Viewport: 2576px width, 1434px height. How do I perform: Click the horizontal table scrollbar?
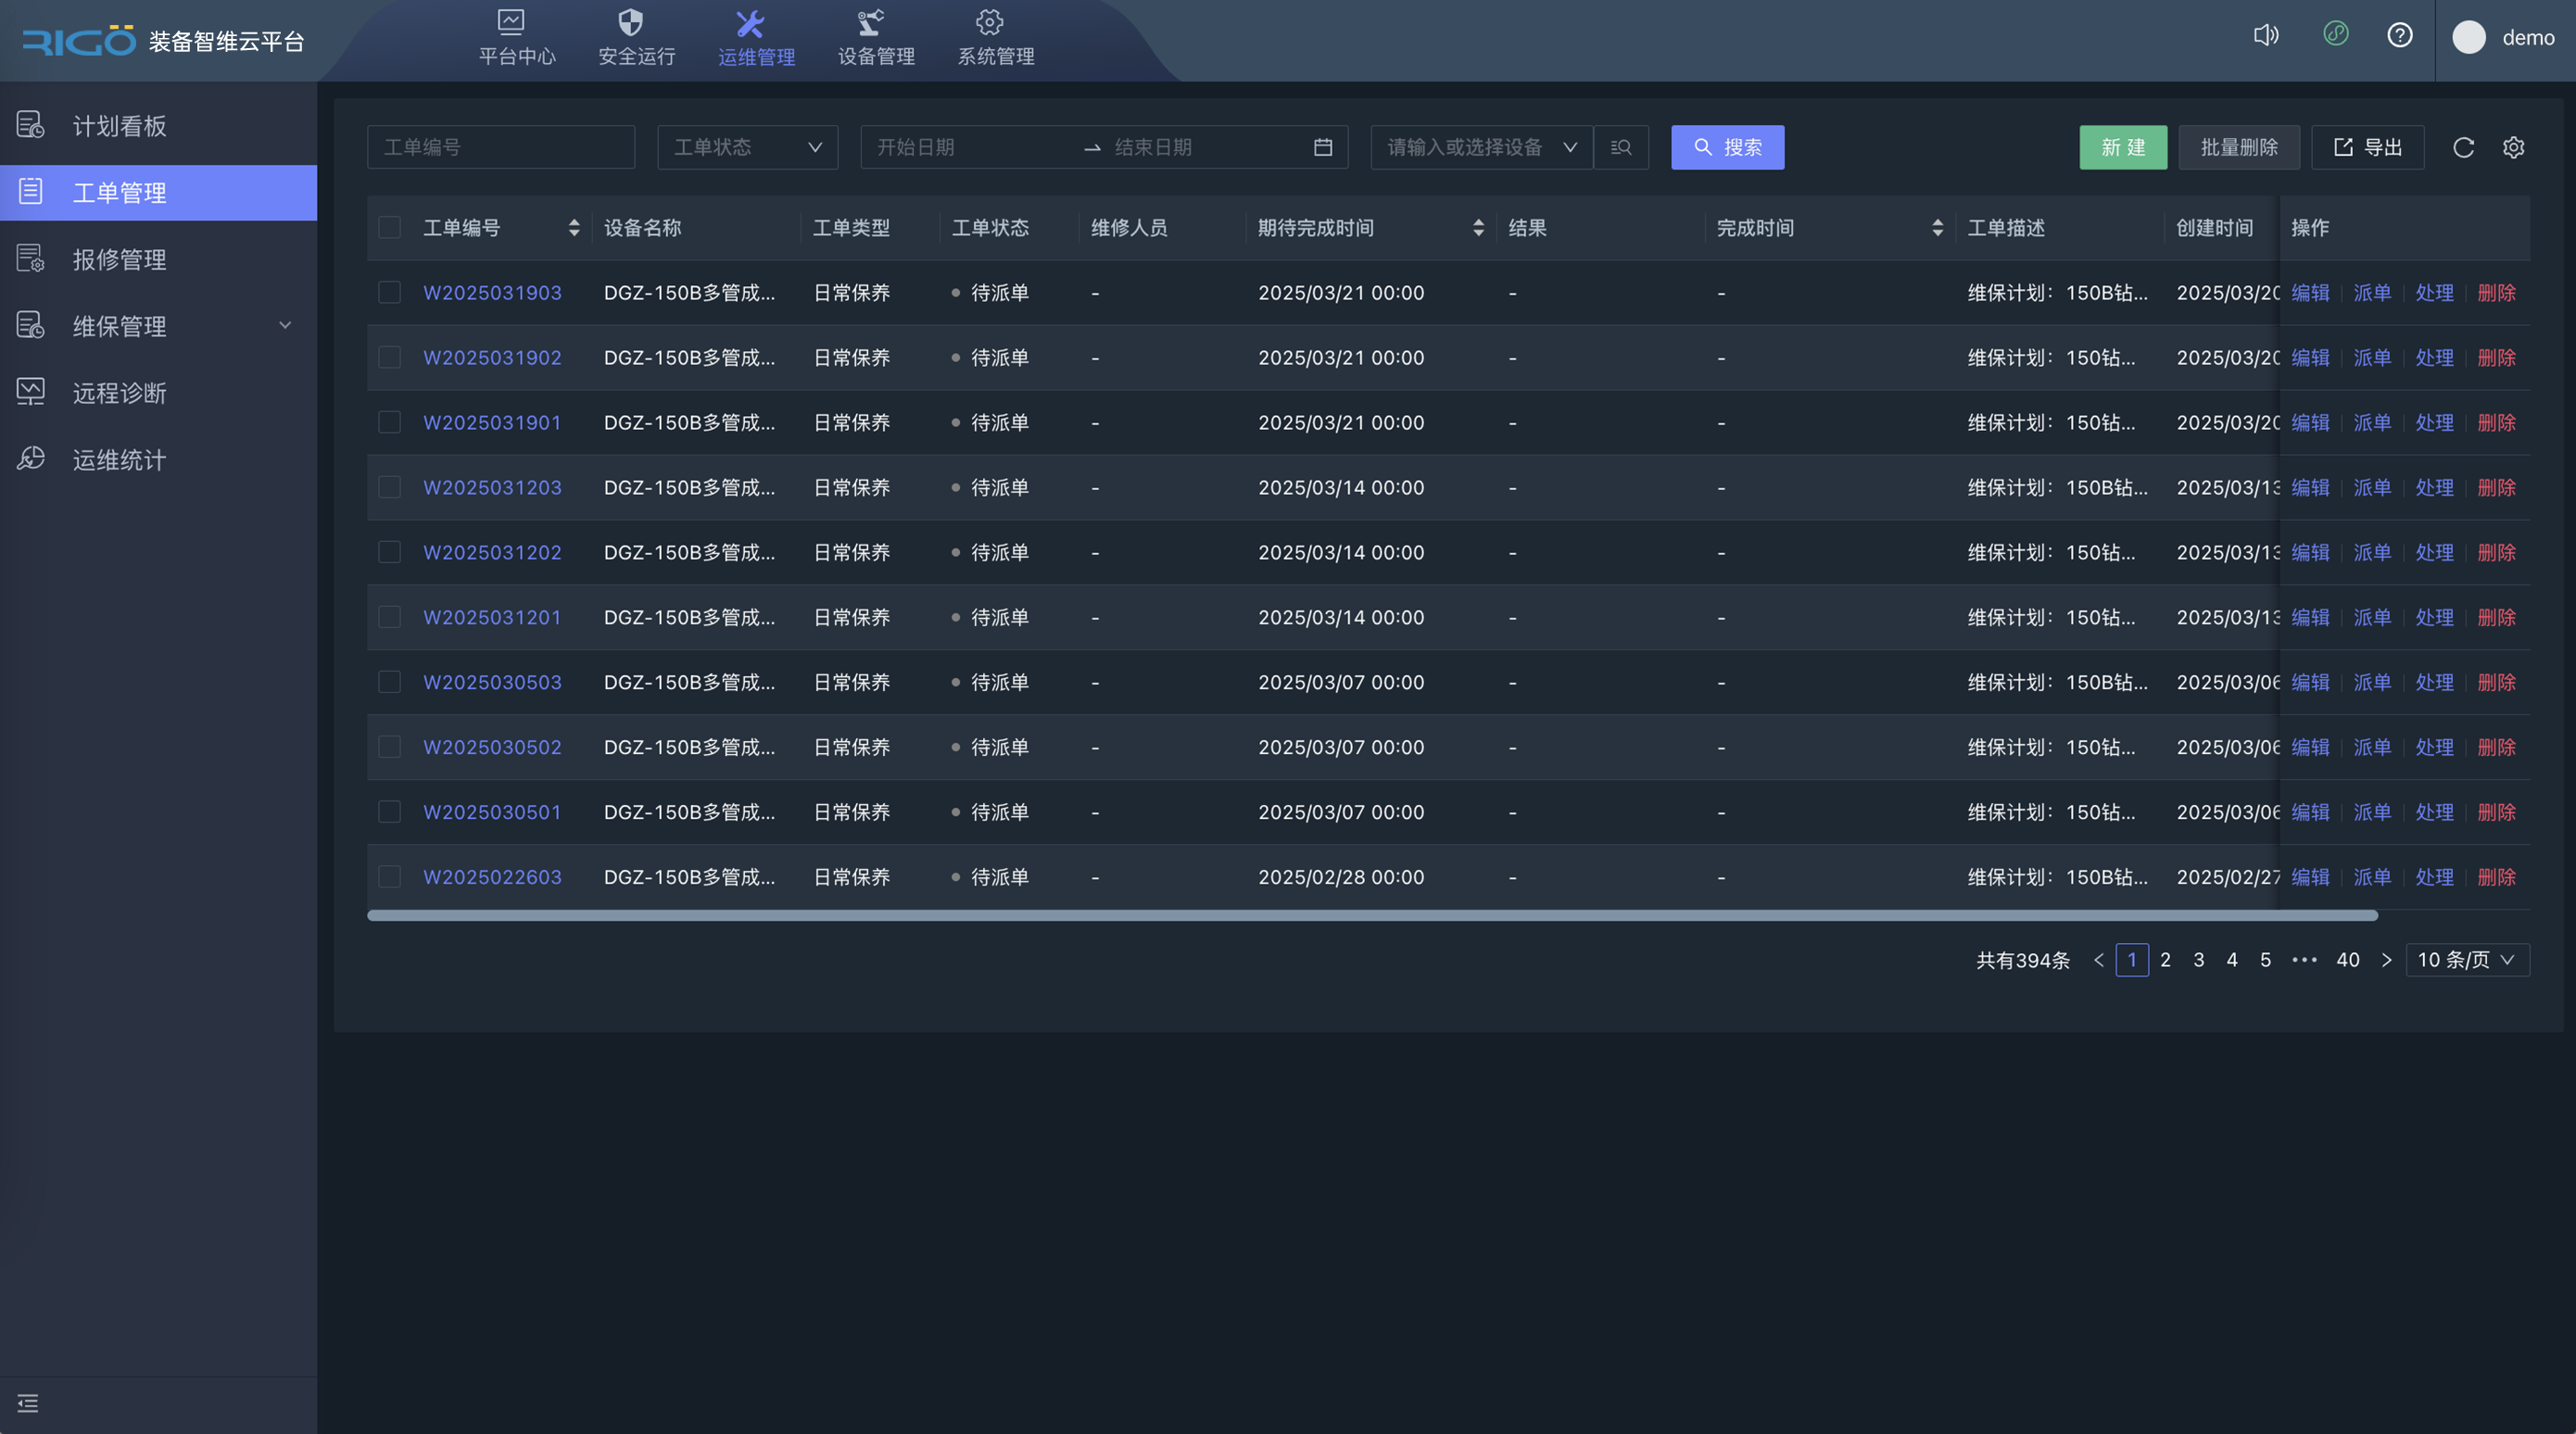coord(1371,916)
